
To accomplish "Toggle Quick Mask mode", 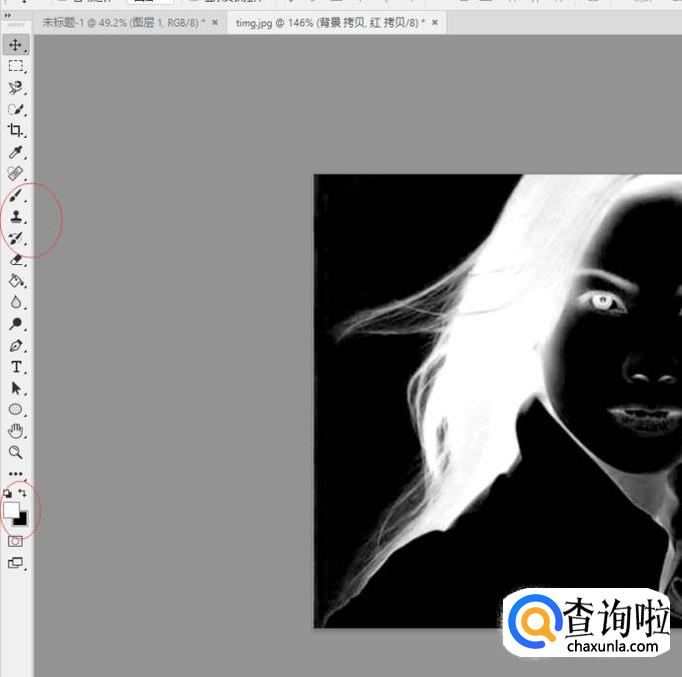I will [16, 541].
